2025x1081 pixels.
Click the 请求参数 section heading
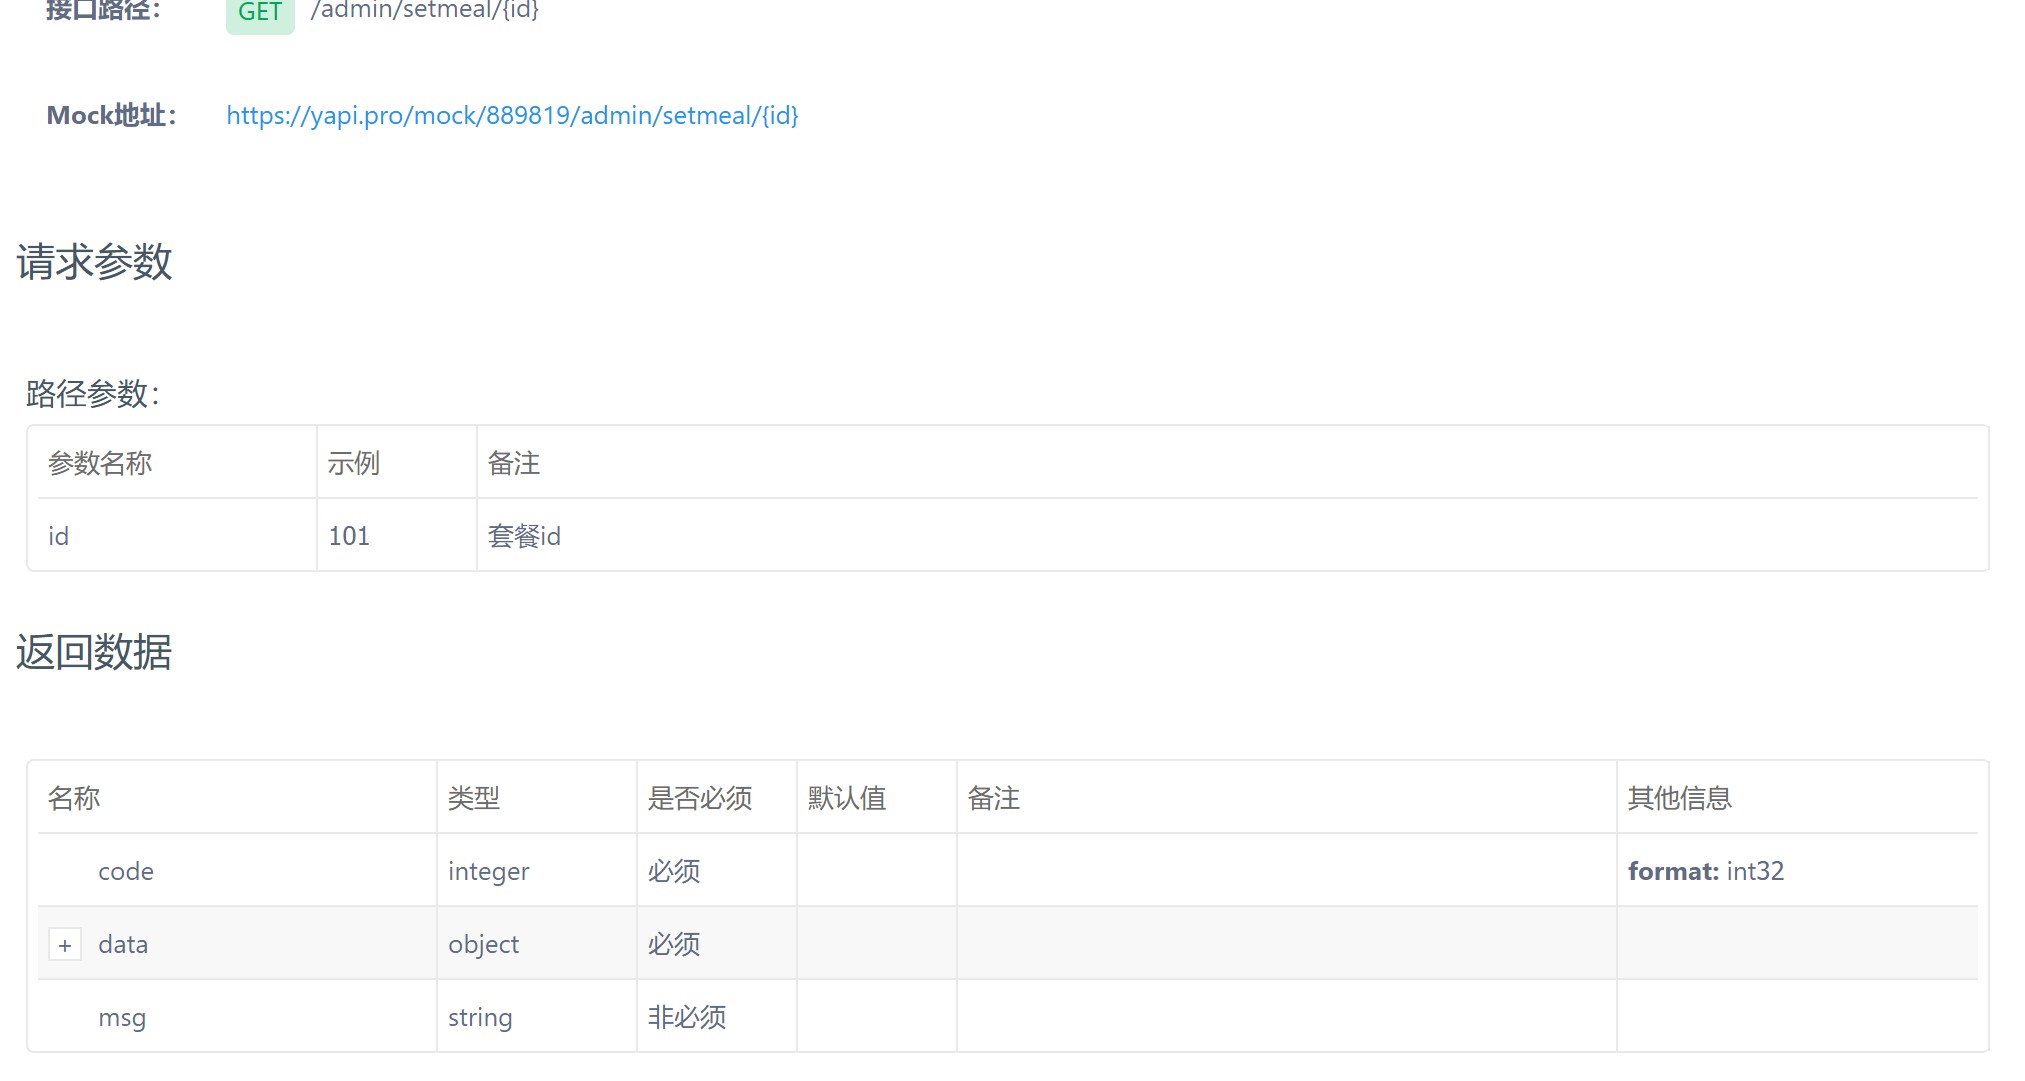click(95, 263)
